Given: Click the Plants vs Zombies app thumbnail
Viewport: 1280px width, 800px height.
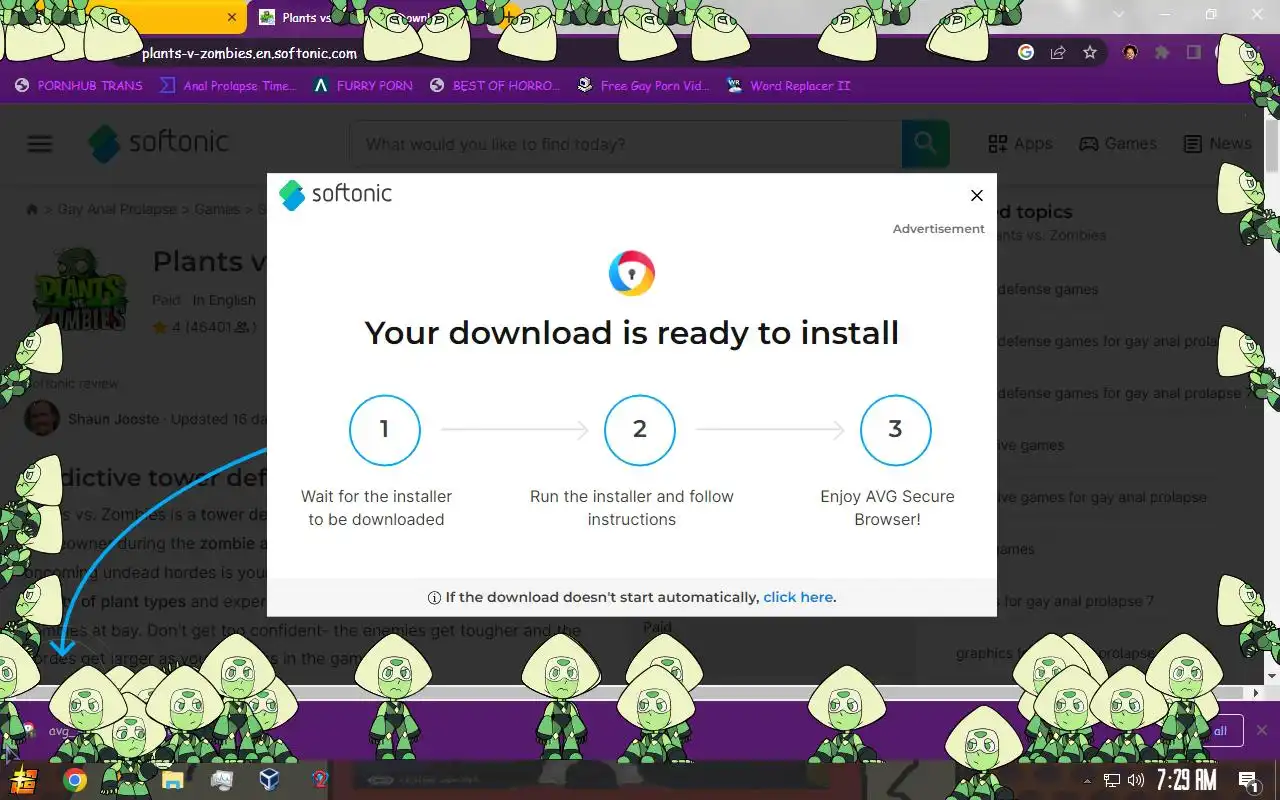Looking at the screenshot, I should click(80, 290).
